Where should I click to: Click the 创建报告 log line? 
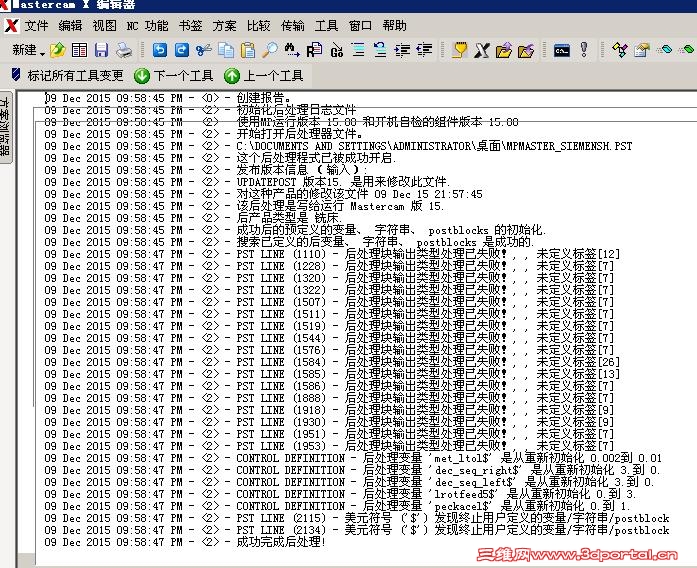pos(168,98)
